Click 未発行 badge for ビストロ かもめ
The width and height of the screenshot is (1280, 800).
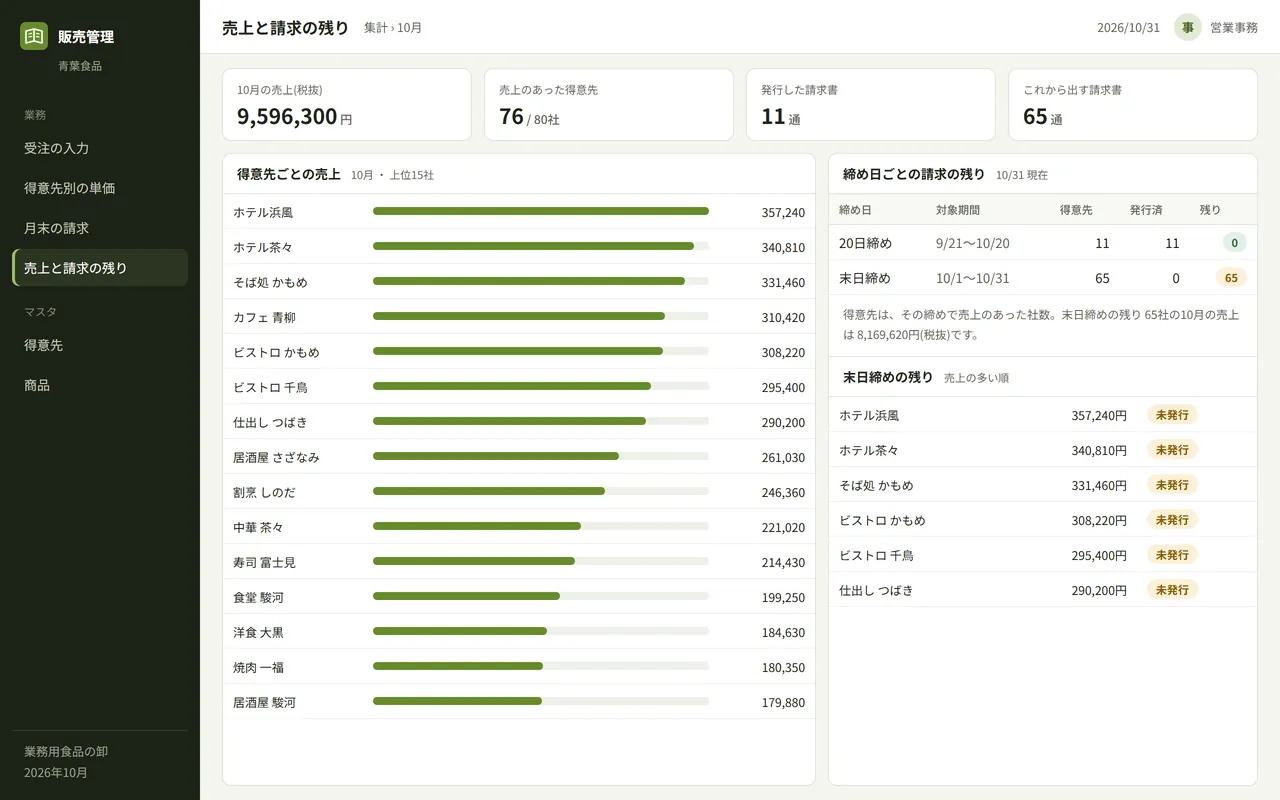[x=1172, y=520]
